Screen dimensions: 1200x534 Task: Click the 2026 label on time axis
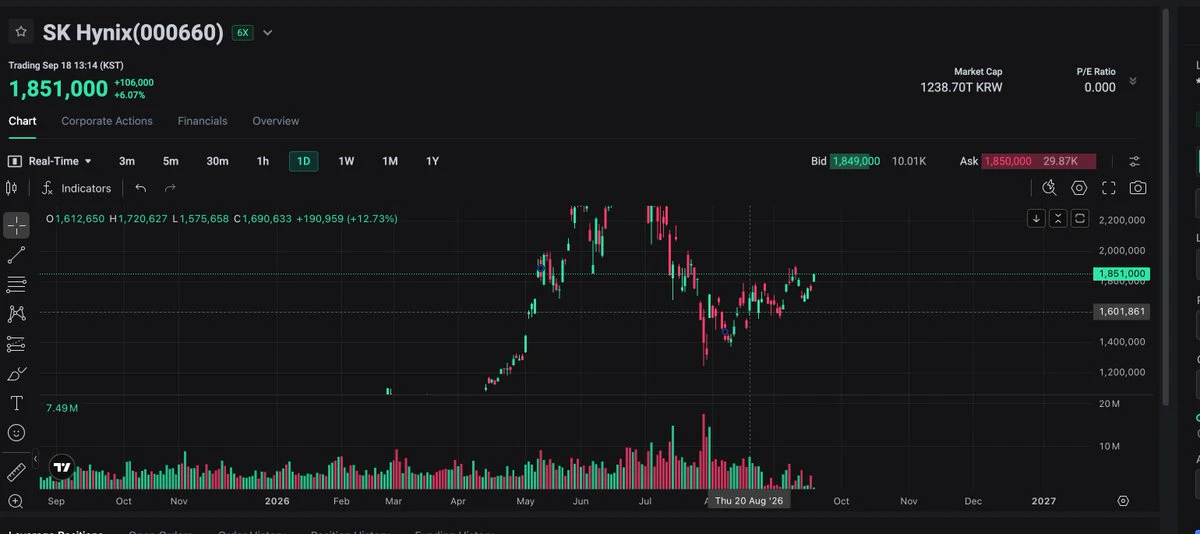click(277, 501)
